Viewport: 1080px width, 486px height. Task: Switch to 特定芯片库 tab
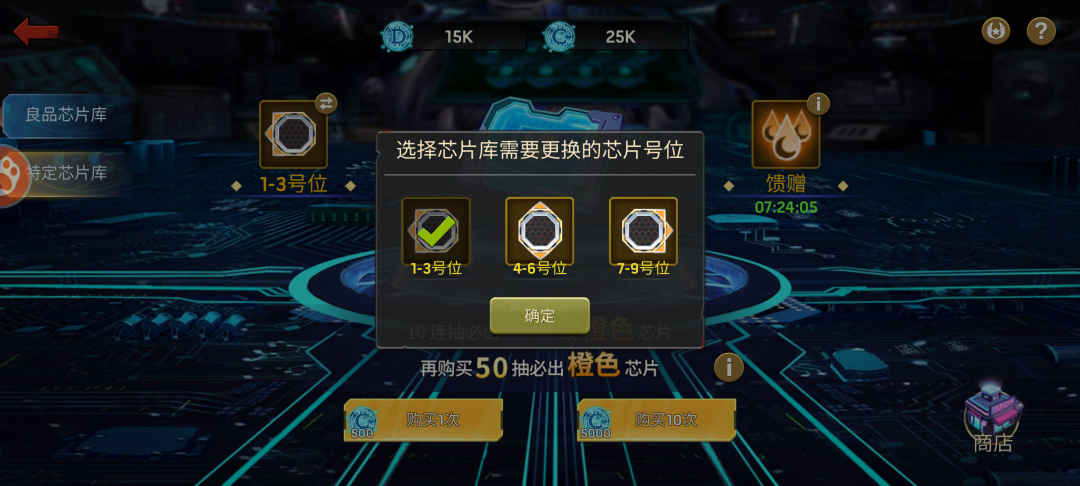point(68,172)
